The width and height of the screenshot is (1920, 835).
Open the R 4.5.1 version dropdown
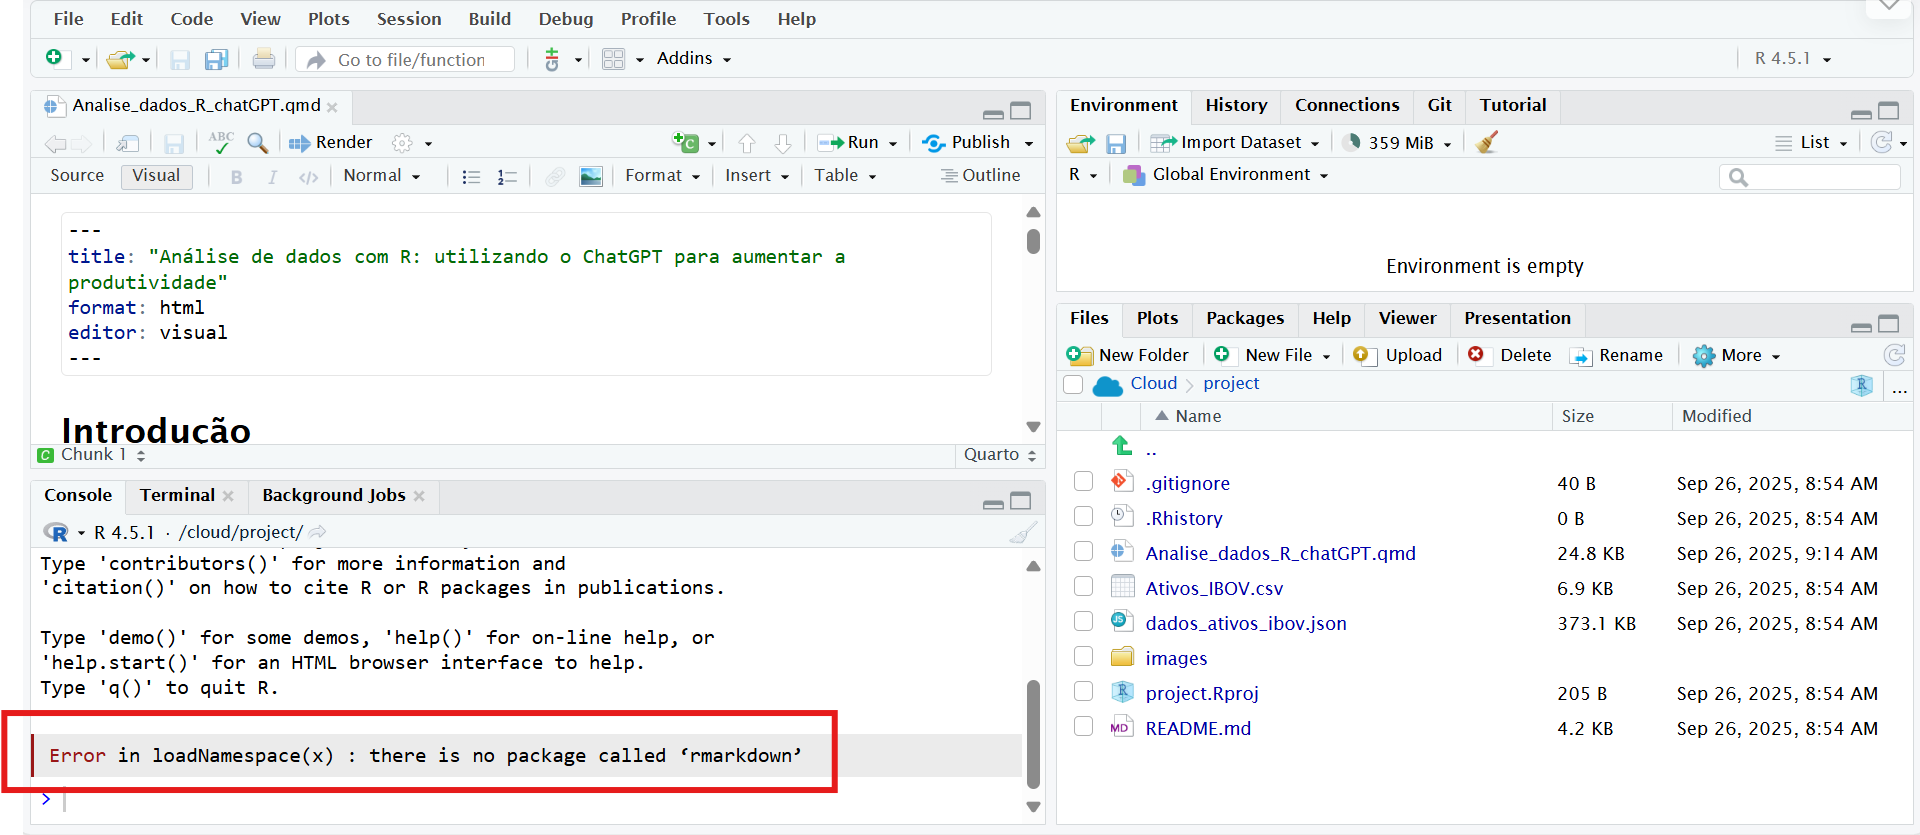tap(1793, 59)
